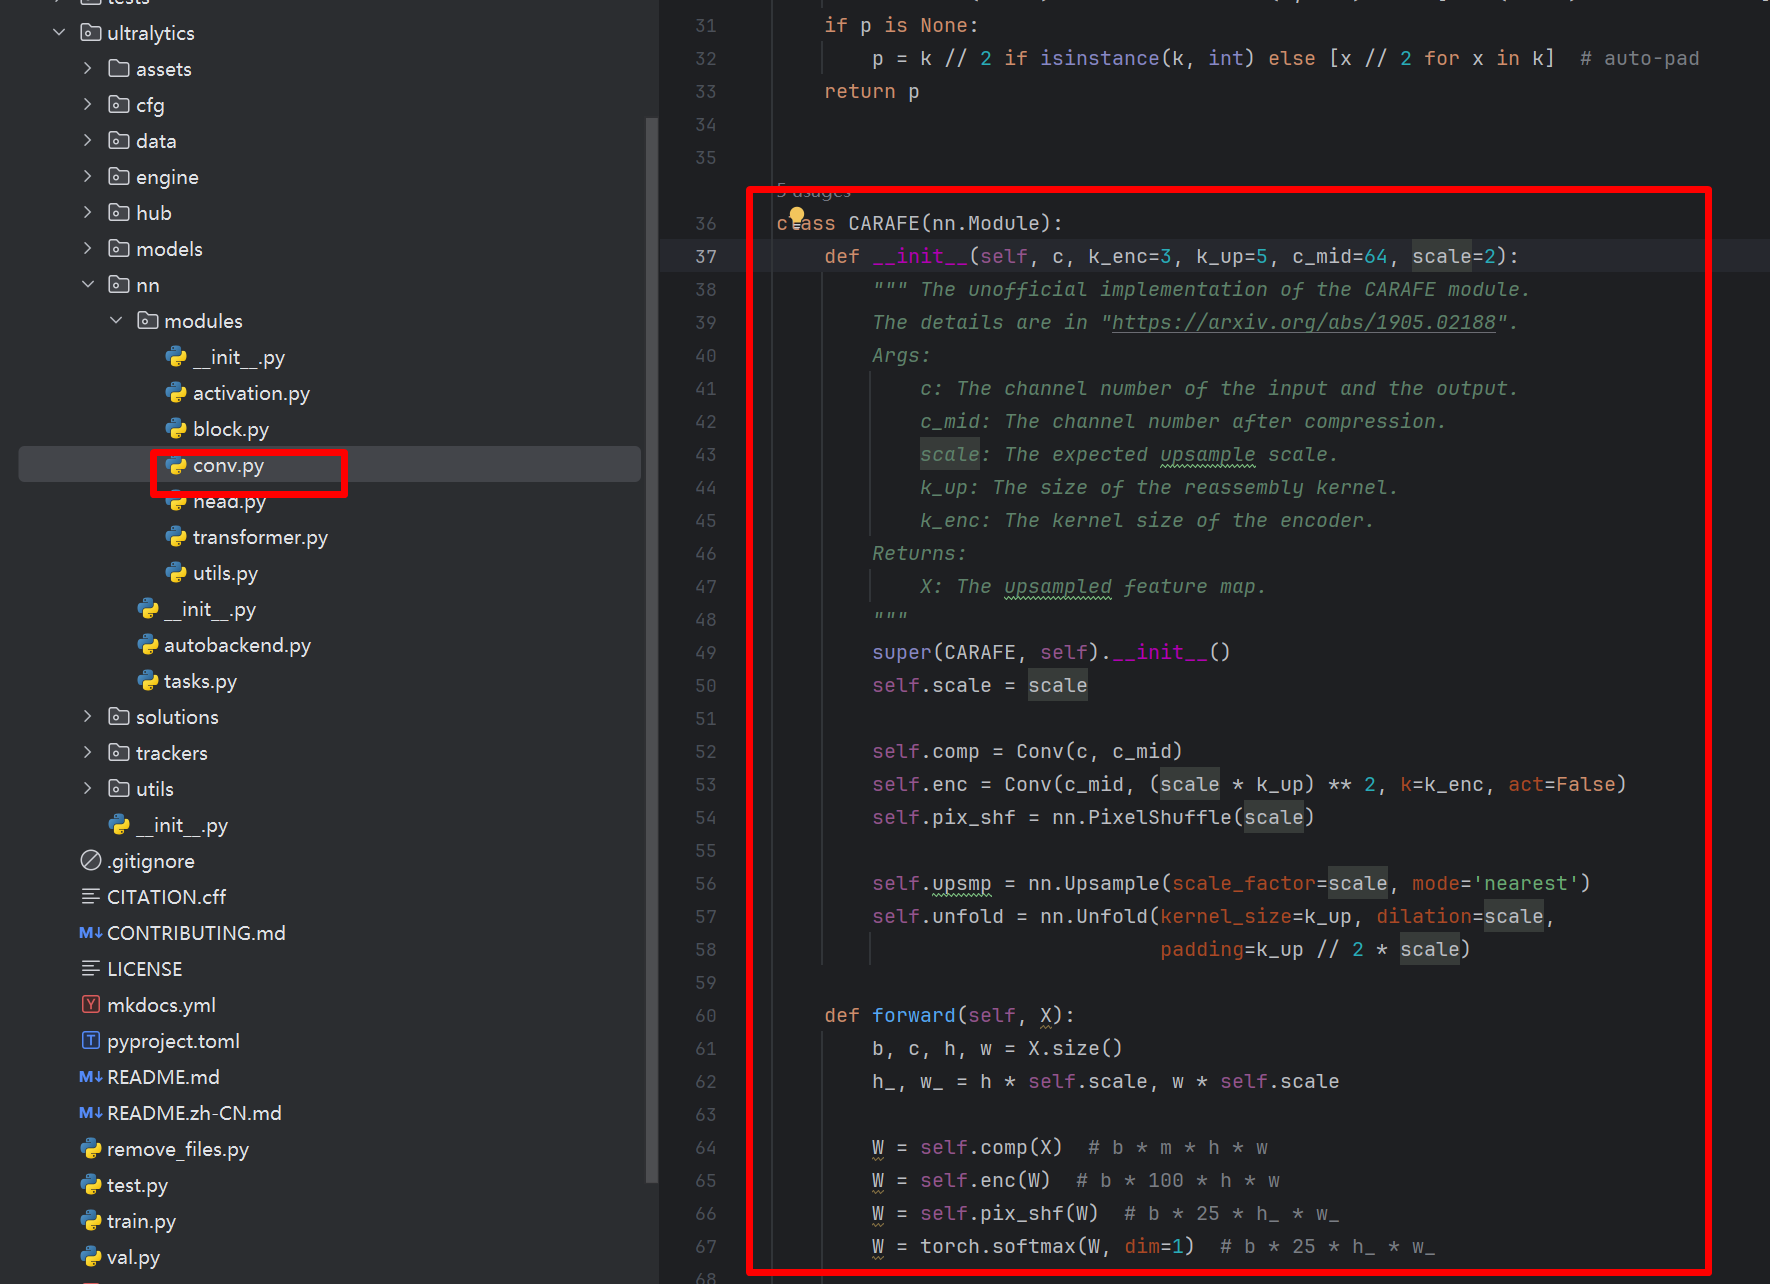Image resolution: width=1770 pixels, height=1284 pixels.
Task: Click line number 60 in gutter
Action: click(706, 1015)
